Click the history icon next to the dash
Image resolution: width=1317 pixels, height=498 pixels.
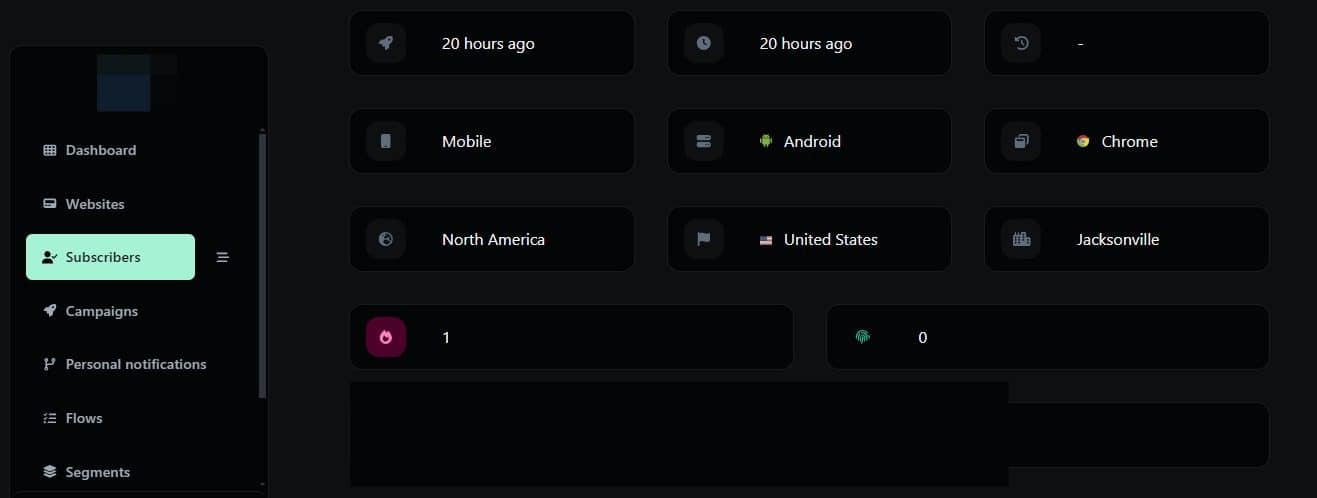pos(1021,43)
